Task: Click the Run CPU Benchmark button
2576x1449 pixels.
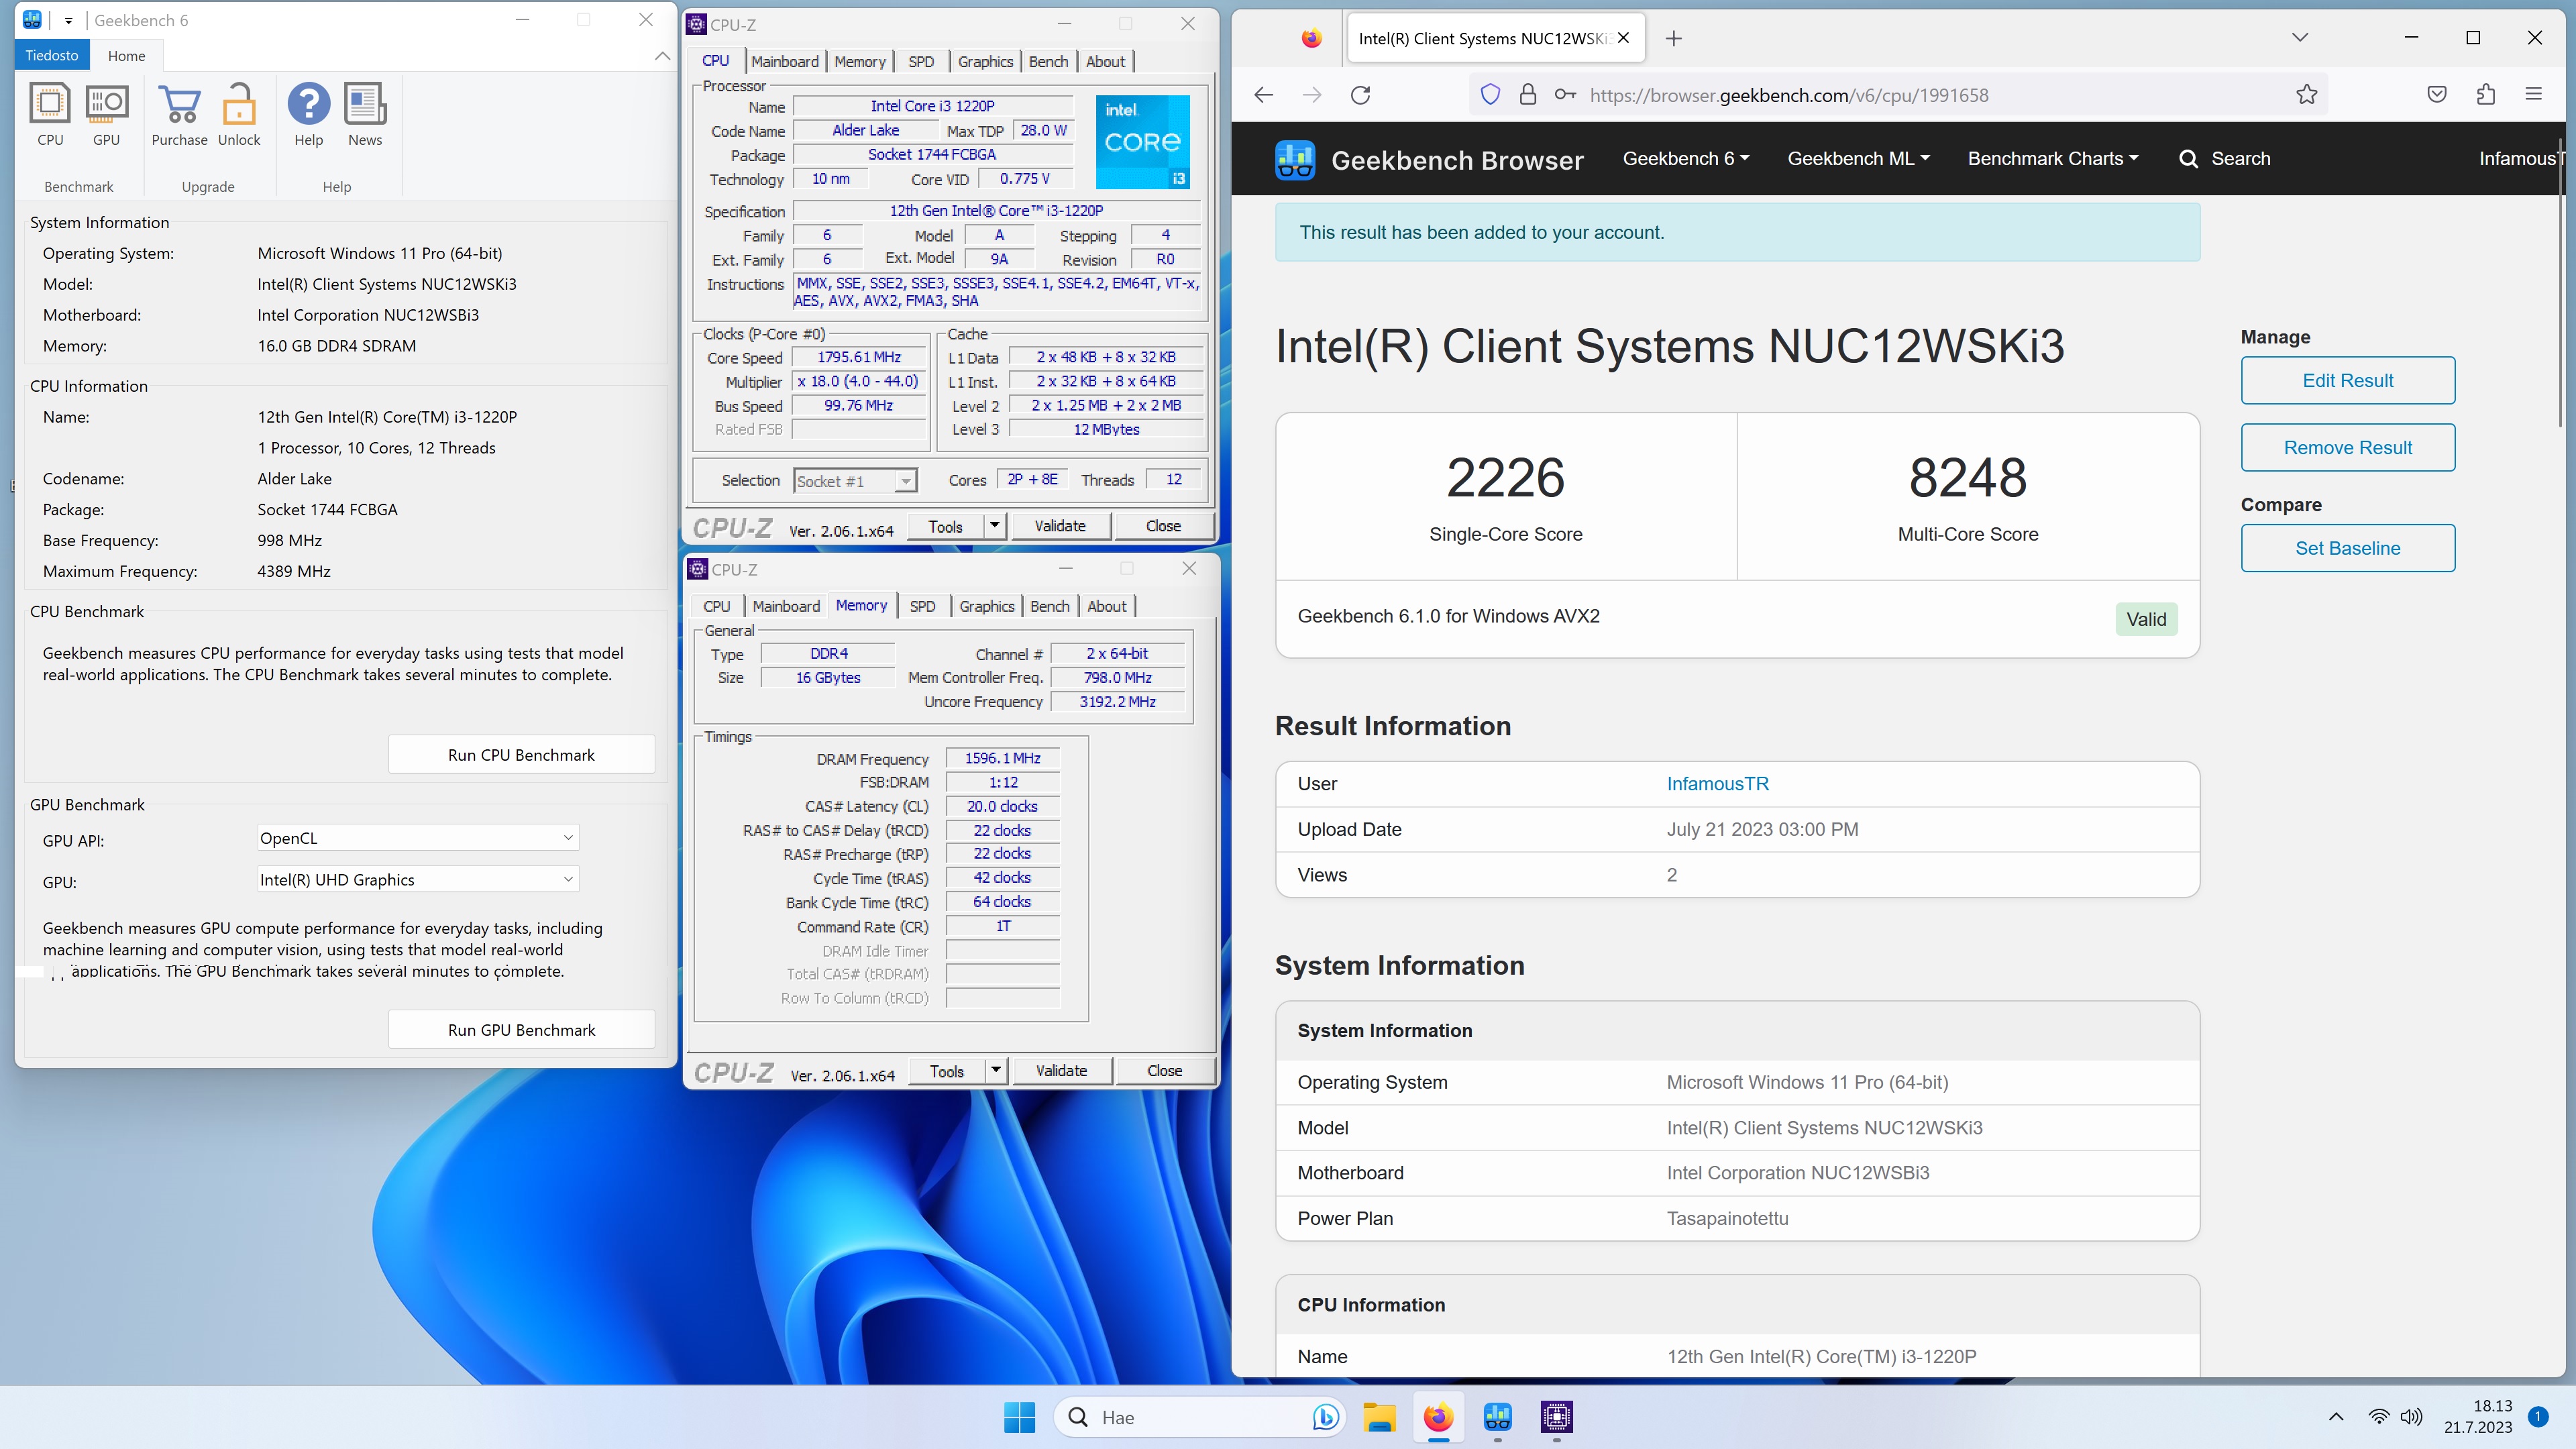Action: point(521,755)
